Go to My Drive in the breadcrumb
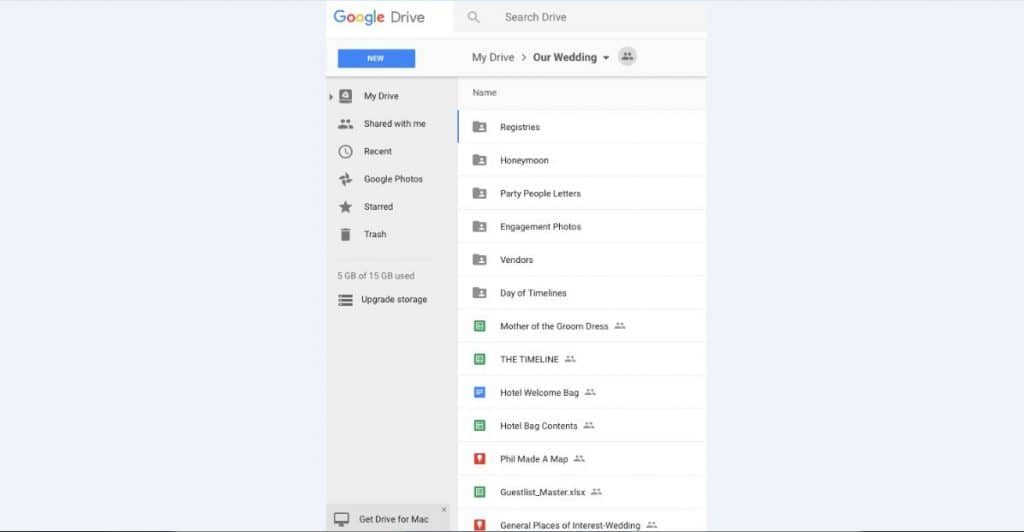Image resolution: width=1024 pixels, height=532 pixels. [492, 58]
